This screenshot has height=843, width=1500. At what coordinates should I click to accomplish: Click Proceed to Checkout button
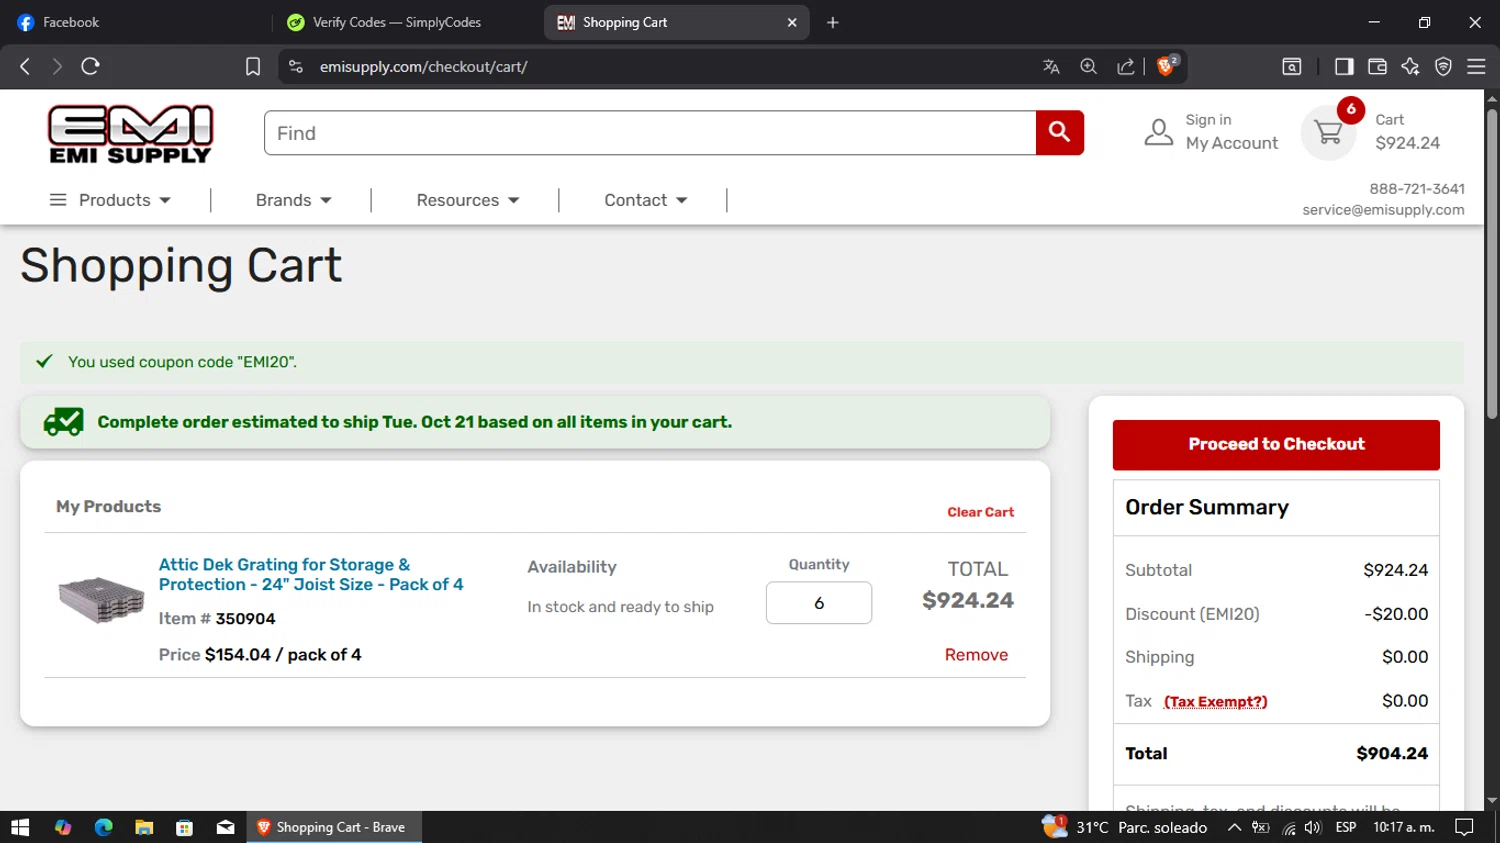1276,444
